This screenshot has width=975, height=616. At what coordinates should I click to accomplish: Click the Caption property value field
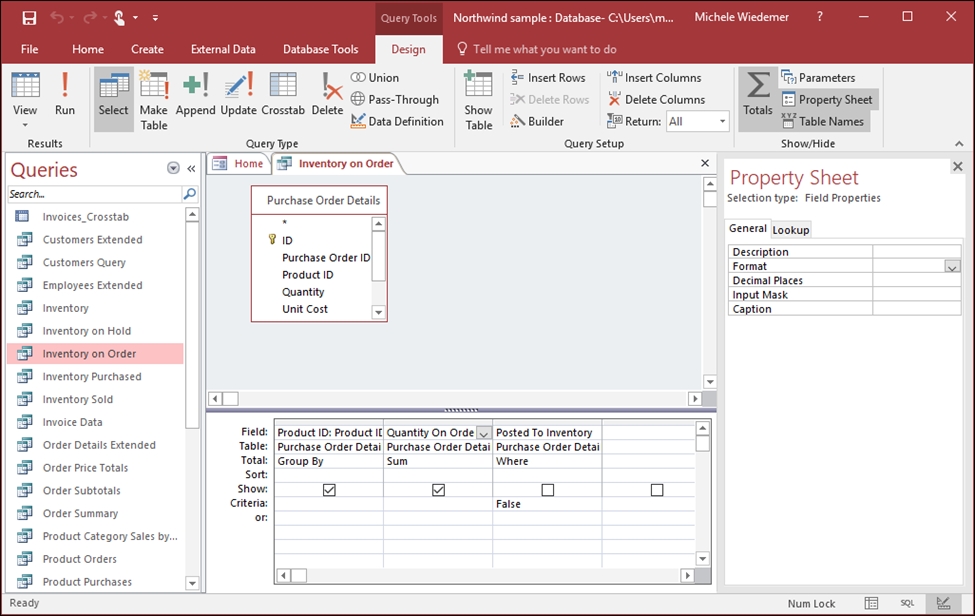917,309
